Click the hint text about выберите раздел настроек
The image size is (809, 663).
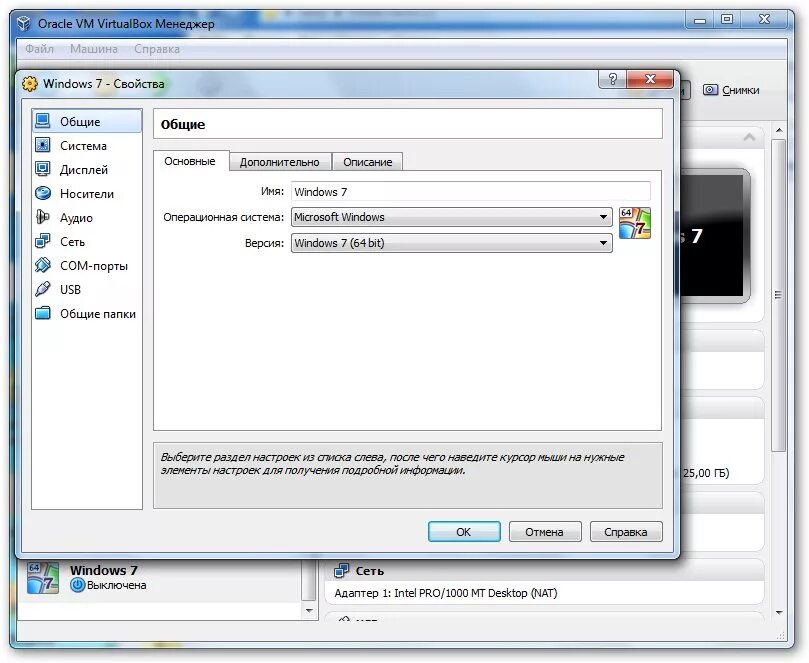click(392, 463)
